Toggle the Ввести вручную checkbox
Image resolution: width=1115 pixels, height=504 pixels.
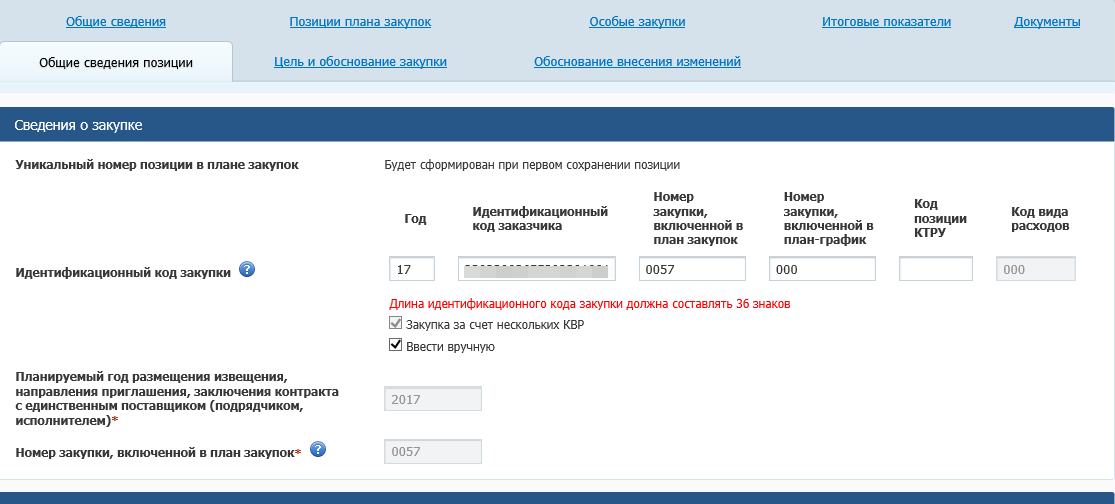pyautogui.click(x=395, y=346)
